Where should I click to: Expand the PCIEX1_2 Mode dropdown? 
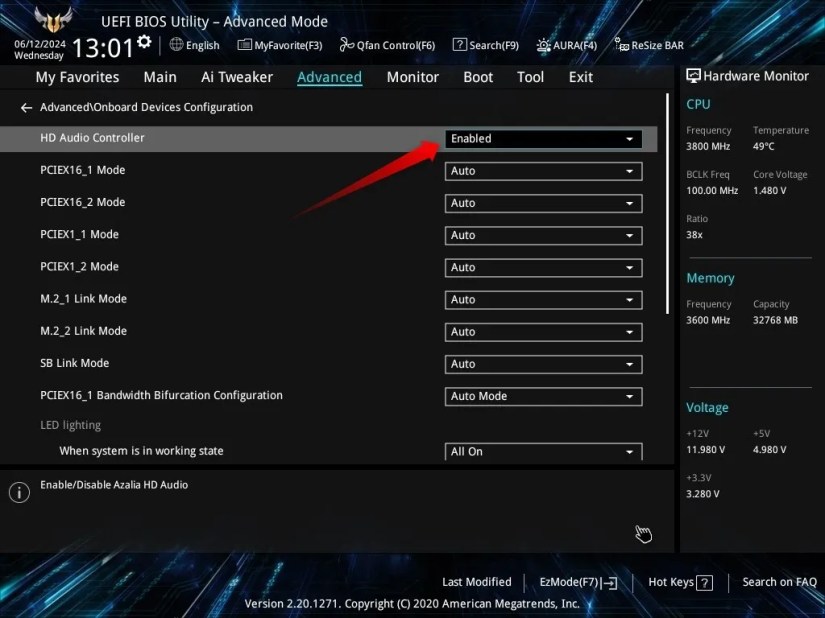[544, 268]
